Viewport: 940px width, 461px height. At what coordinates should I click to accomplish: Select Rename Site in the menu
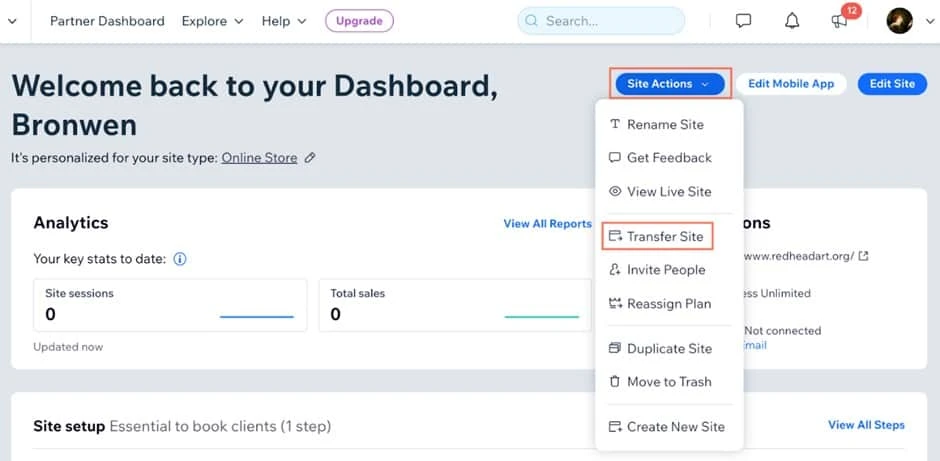tap(664, 125)
